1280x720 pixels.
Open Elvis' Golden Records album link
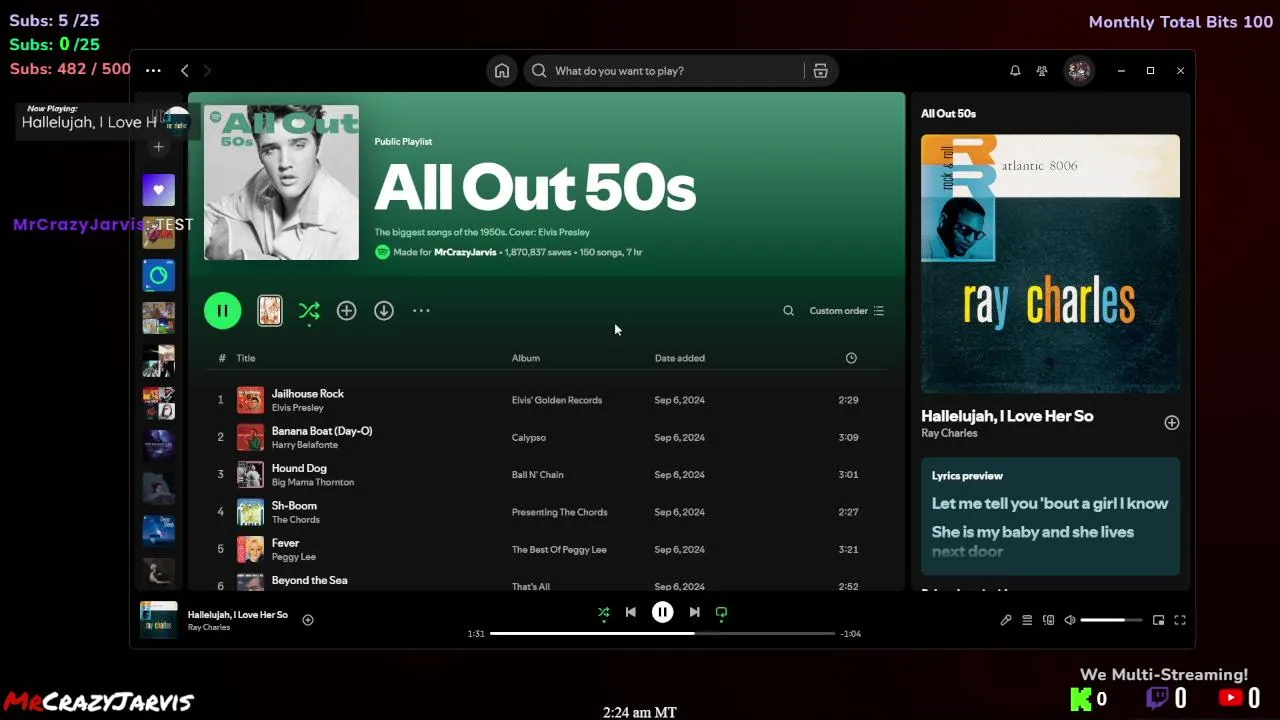point(557,400)
